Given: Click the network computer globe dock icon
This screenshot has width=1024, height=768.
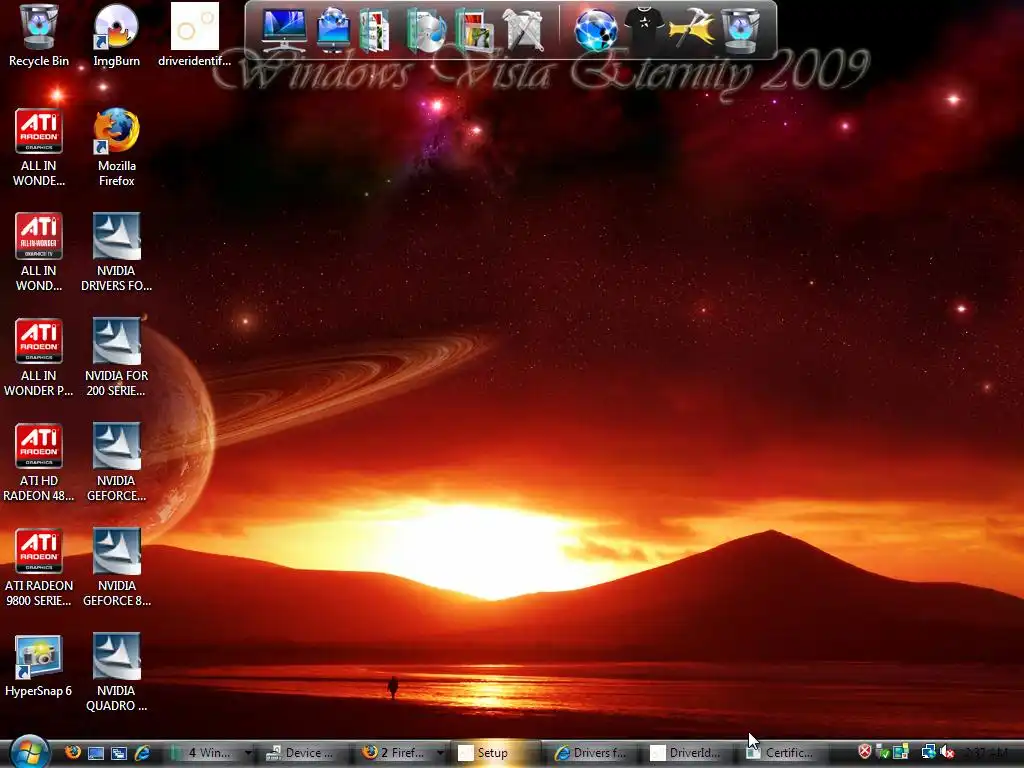Looking at the screenshot, I should (x=333, y=30).
